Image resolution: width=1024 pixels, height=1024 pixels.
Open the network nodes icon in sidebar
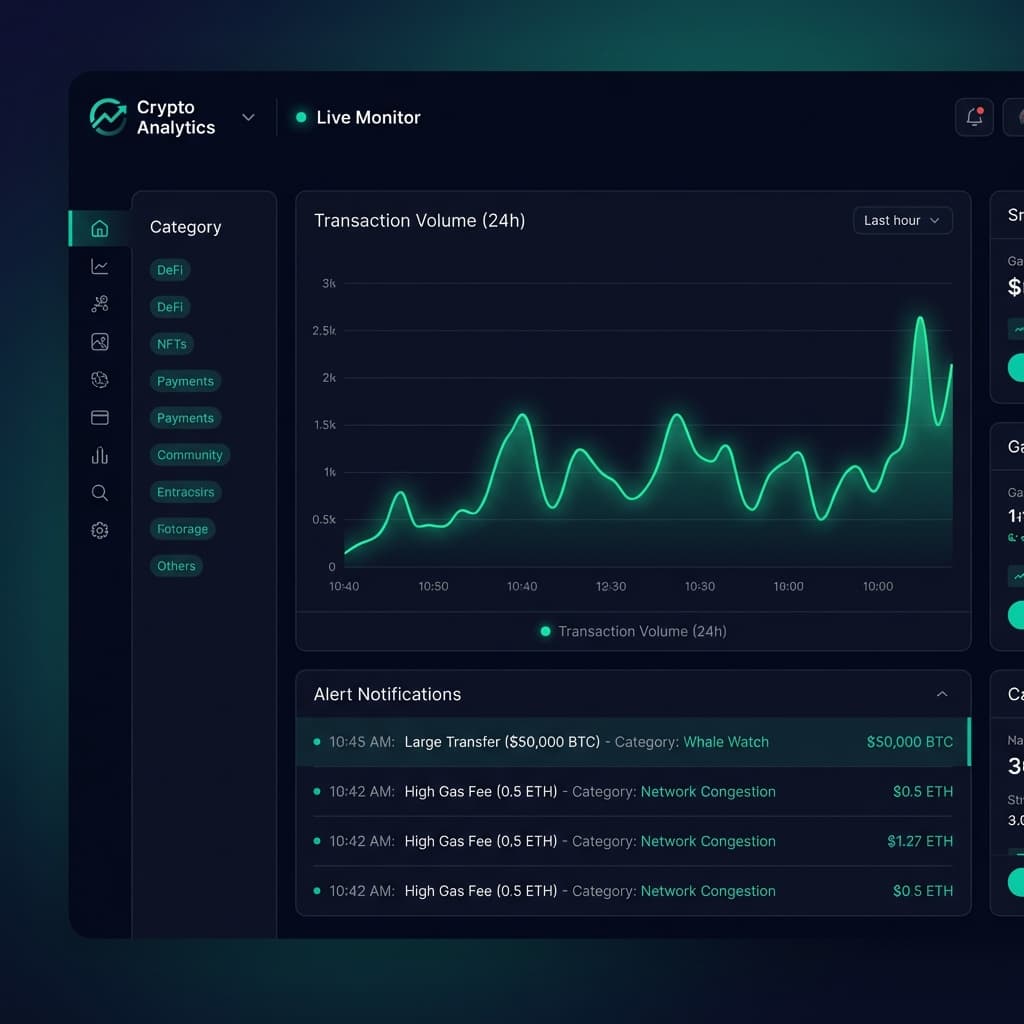(x=99, y=304)
